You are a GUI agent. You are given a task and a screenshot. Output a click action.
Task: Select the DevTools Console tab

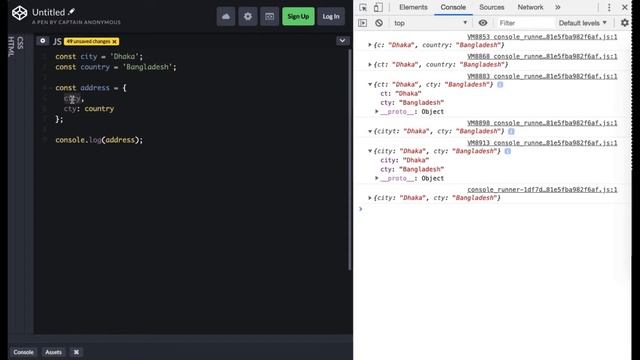[453, 7]
